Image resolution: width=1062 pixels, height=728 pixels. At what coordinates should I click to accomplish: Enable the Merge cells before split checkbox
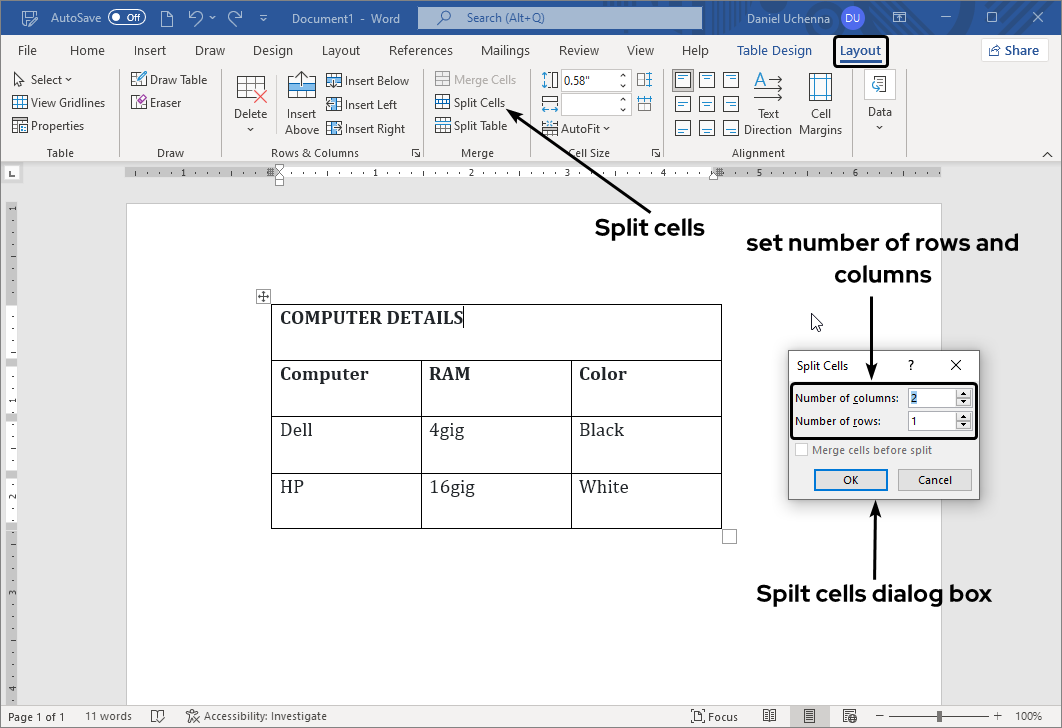click(x=801, y=449)
